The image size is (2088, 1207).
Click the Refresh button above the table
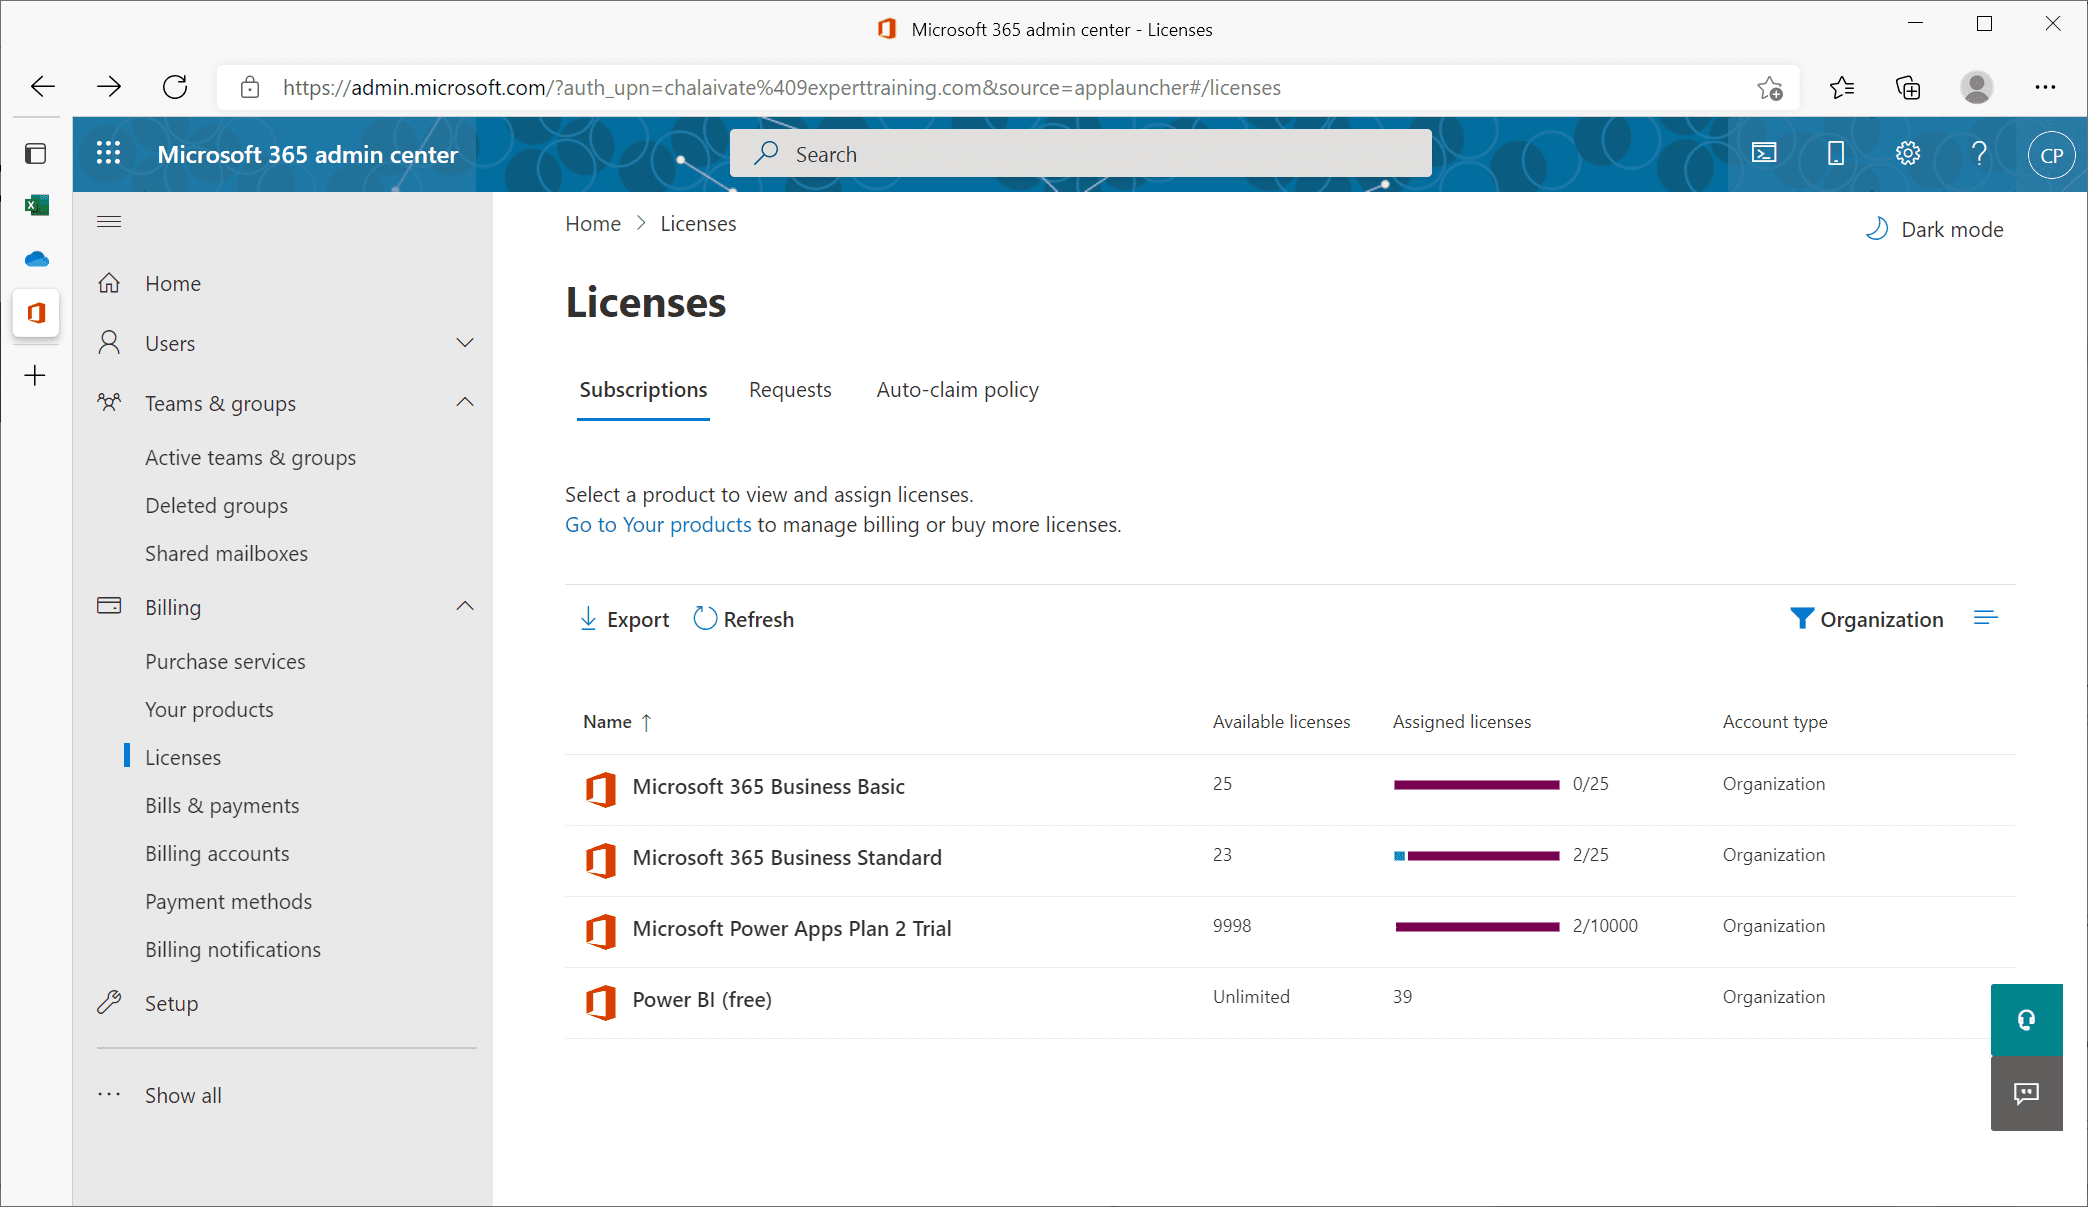click(x=744, y=619)
